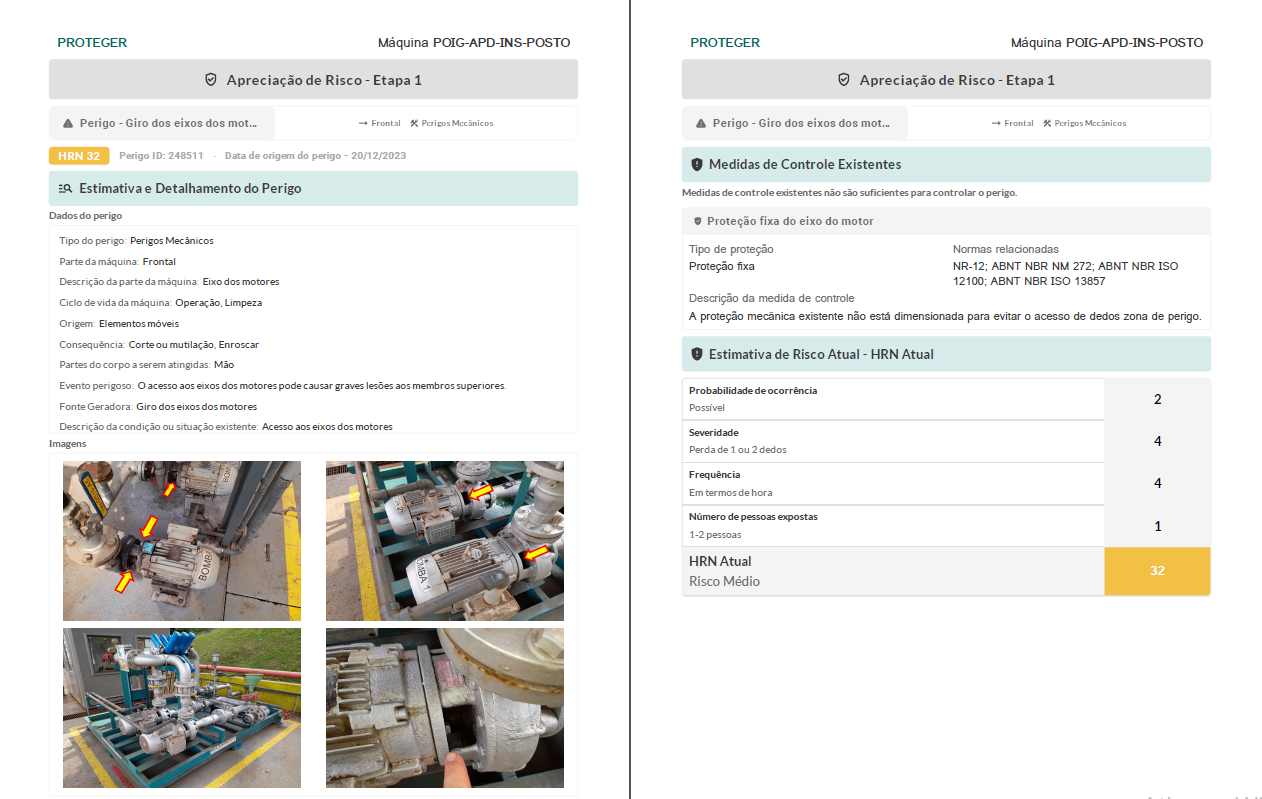
Task: Click the left PROTEGER logo link
Action: 92,43
